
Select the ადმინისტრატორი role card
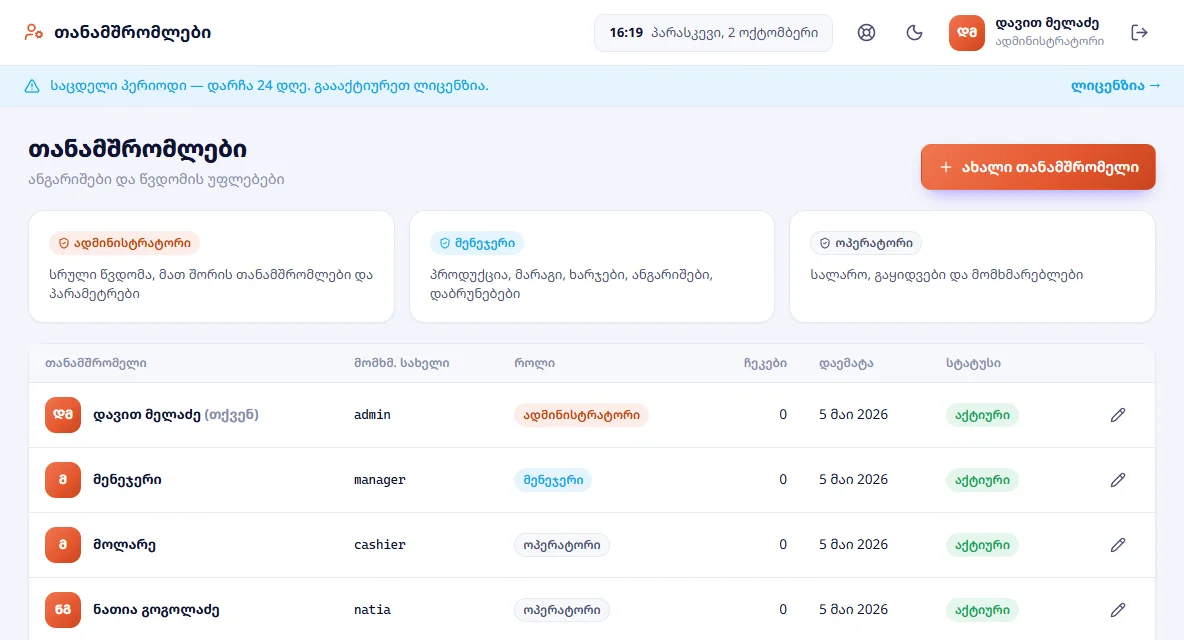[211, 266]
